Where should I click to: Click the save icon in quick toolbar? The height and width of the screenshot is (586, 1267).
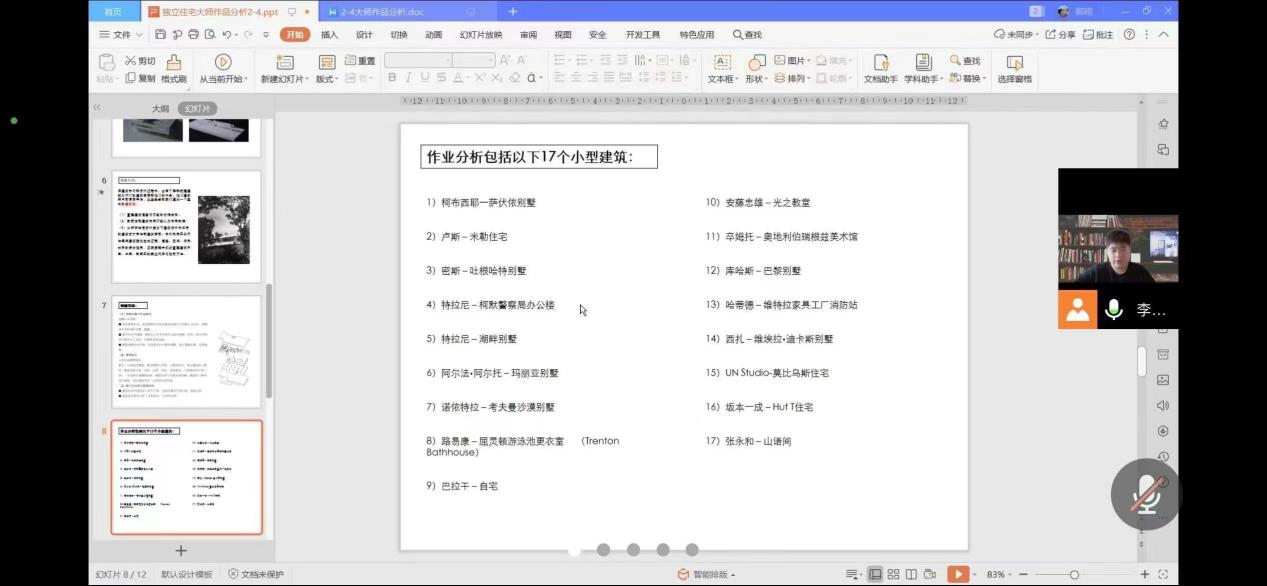pos(161,34)
